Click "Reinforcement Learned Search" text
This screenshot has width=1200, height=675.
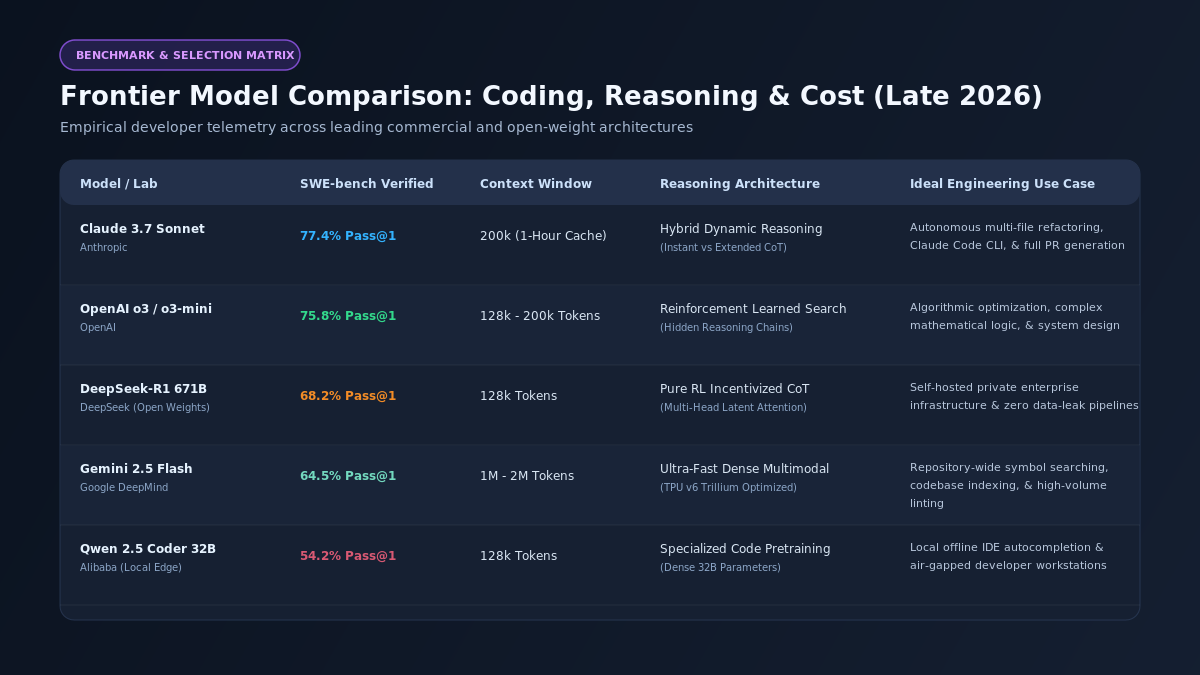pyautogui.click(x=753, y=309)
